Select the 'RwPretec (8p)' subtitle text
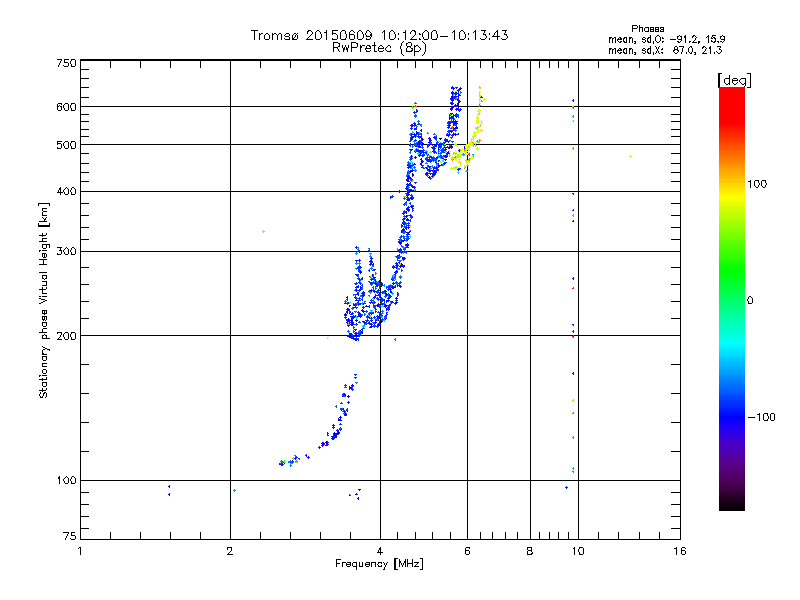This screenshot has width=800, height=600. click(379, 48)
